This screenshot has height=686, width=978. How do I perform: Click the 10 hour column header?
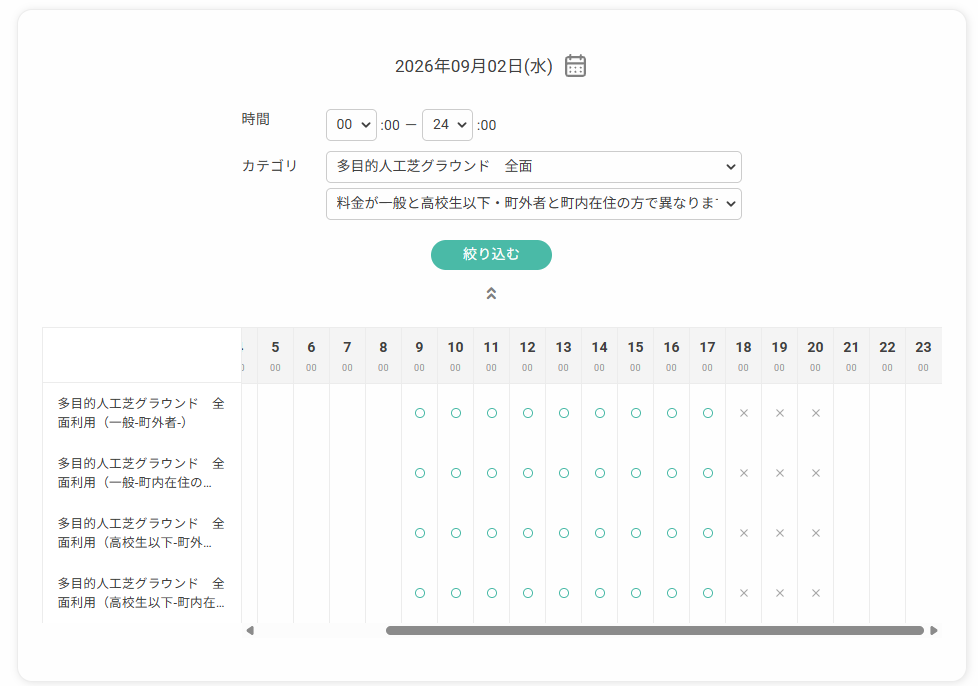pos(455,355)
